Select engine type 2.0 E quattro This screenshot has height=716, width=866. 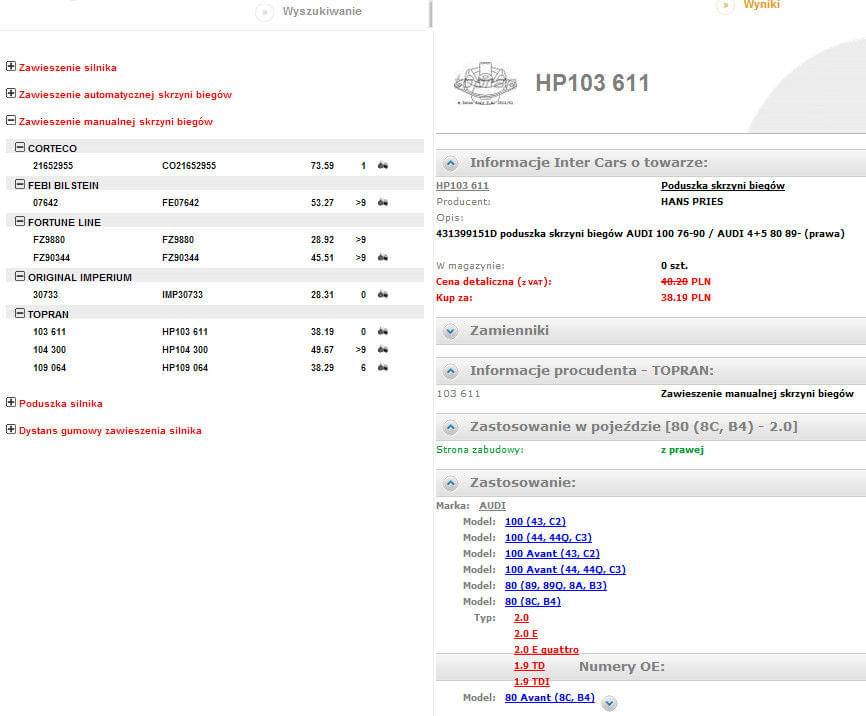pos(546,650)
